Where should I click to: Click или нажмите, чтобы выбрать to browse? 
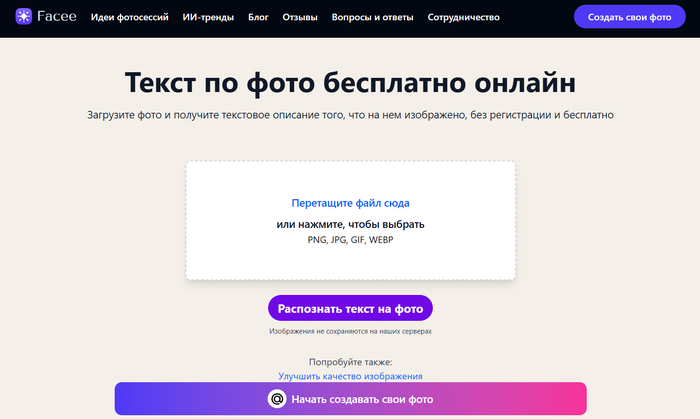350,224
